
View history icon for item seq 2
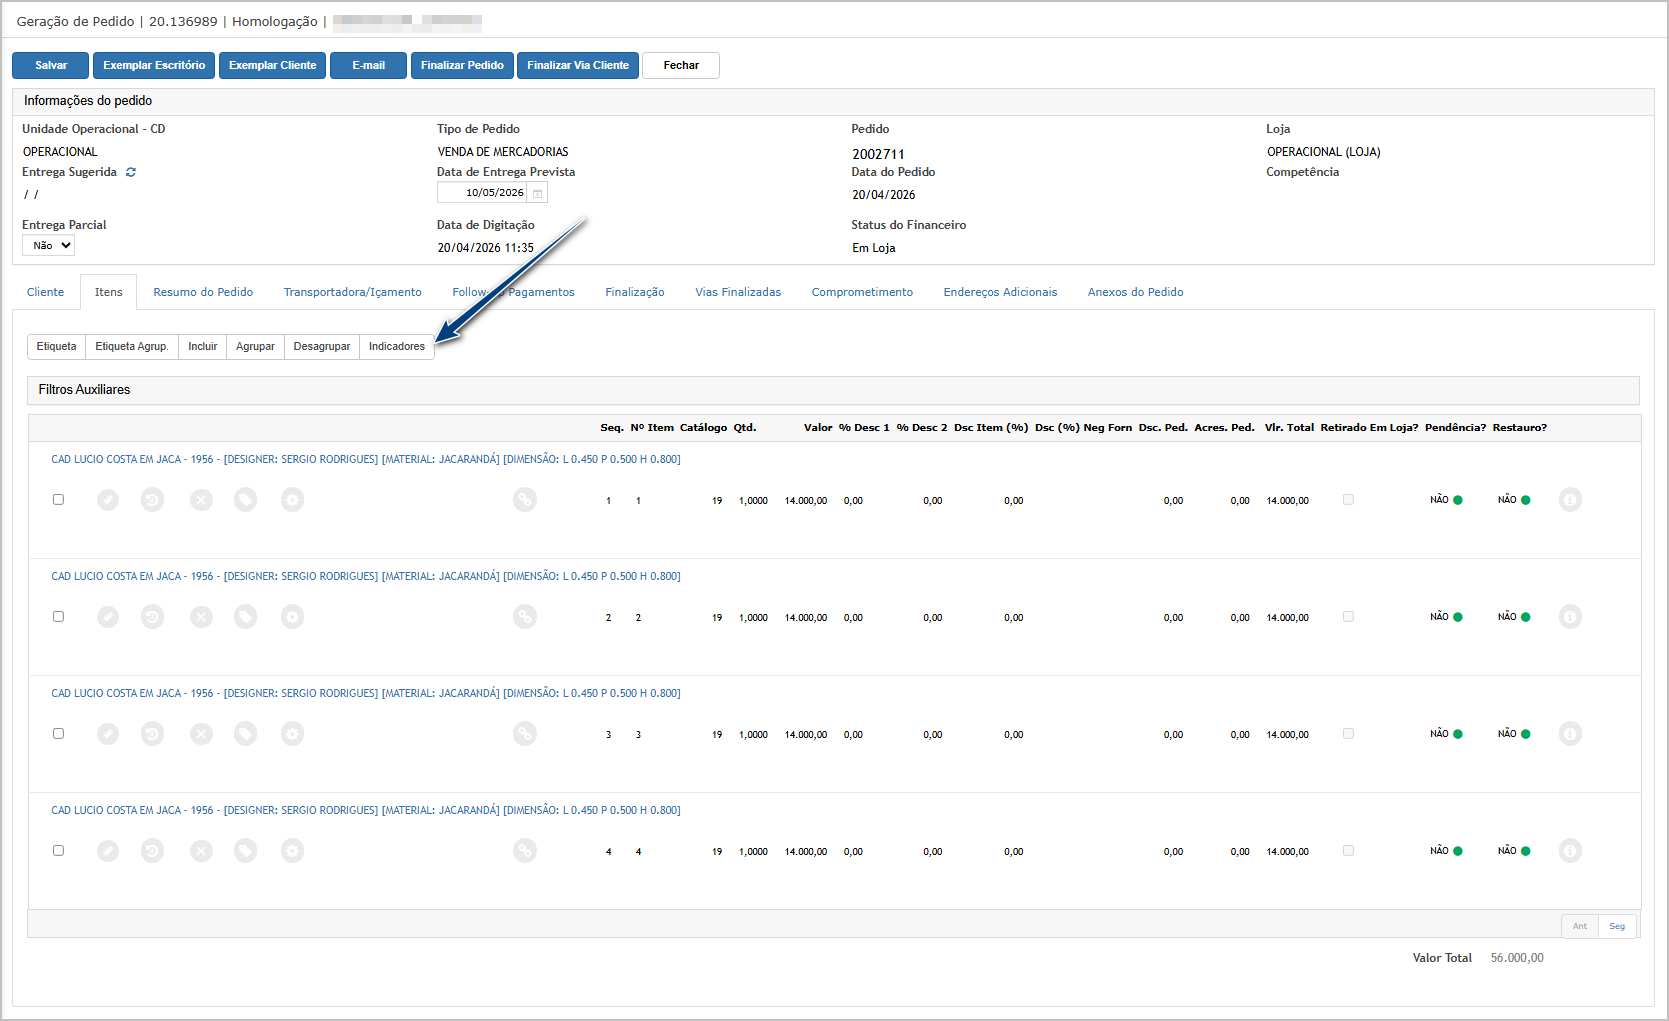tap(152, 617)
